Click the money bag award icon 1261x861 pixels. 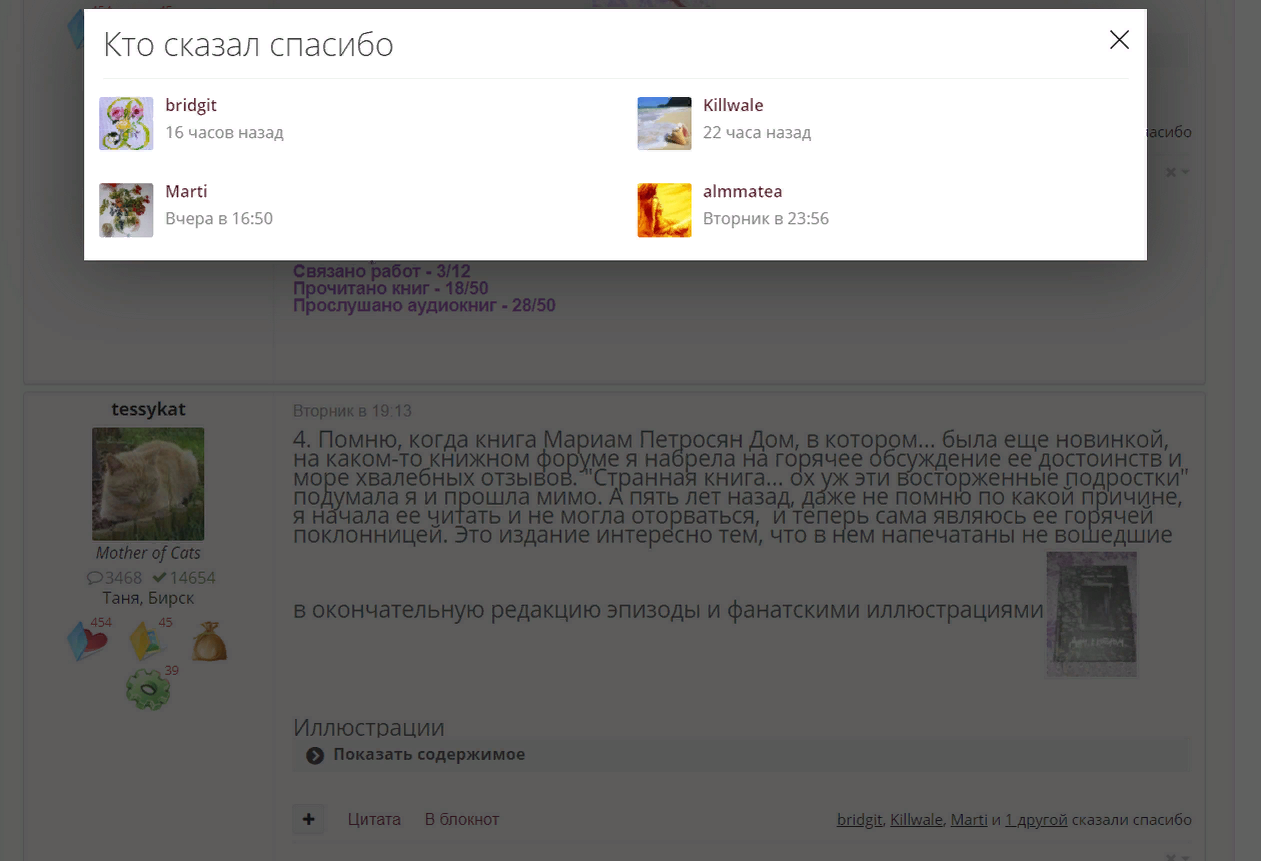tap(209, 642)
